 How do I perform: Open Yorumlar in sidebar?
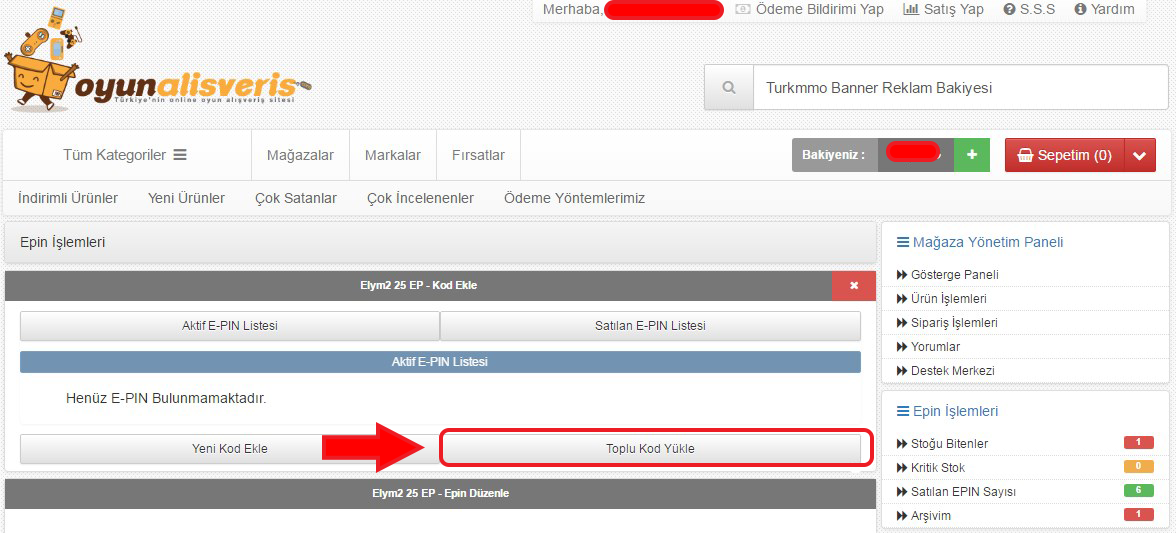click(928, 347)
